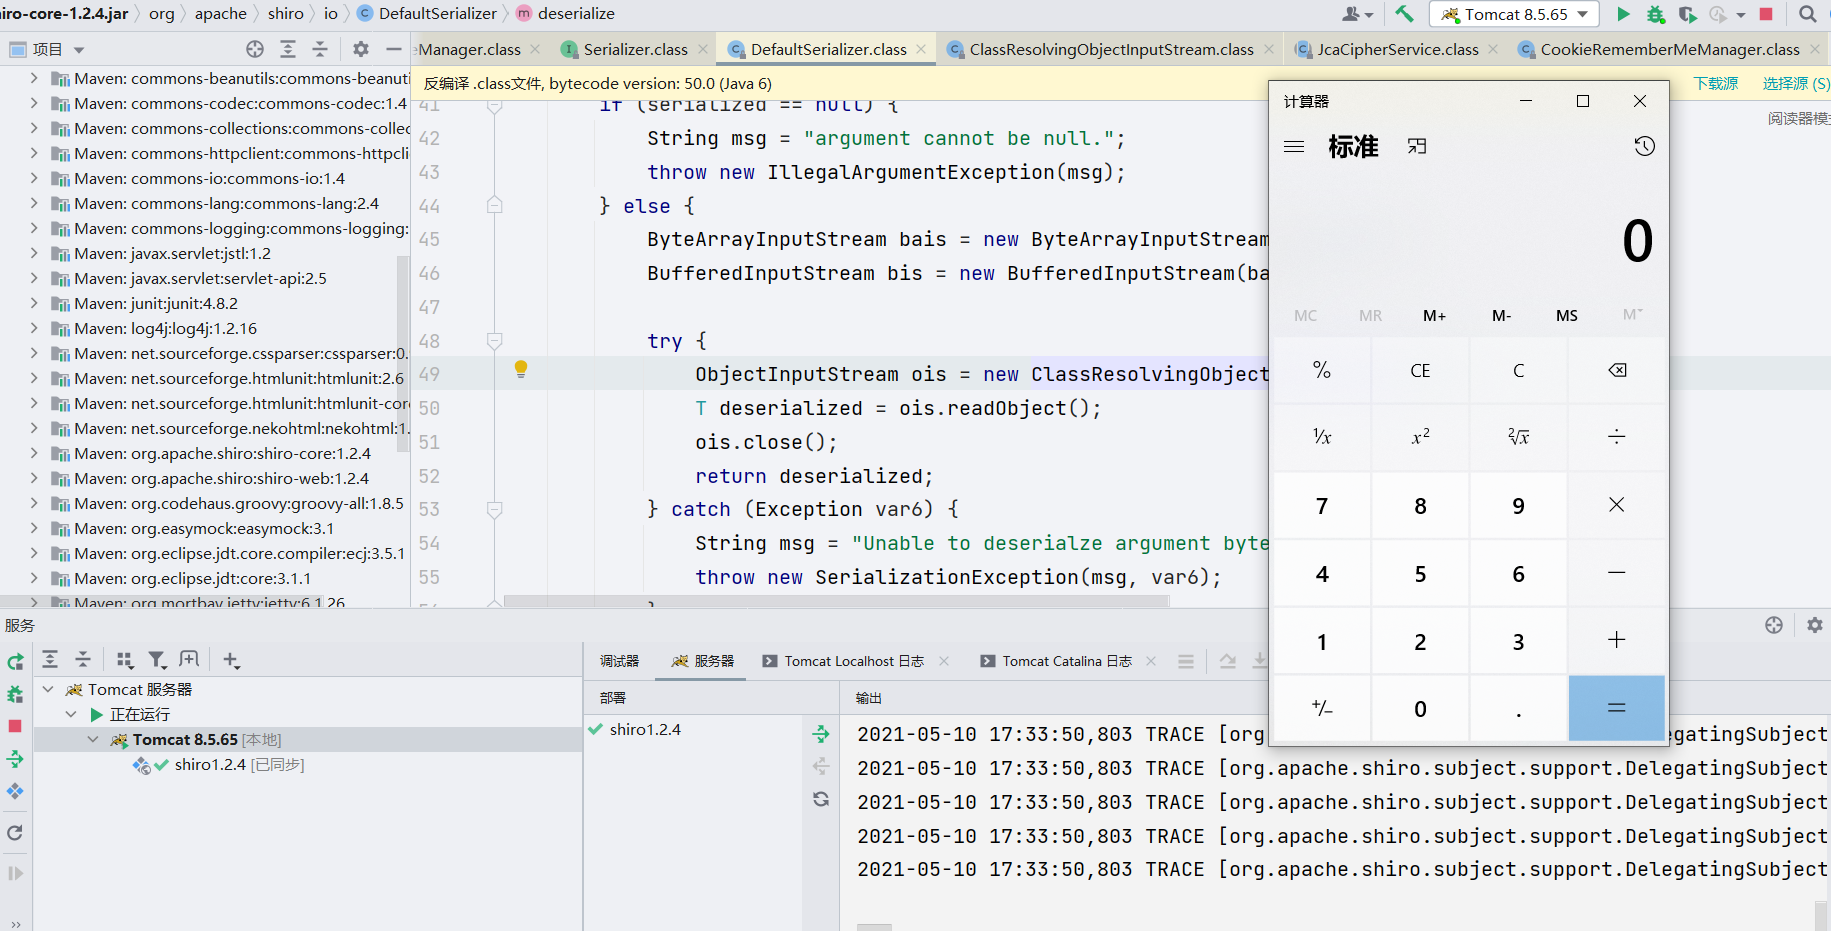Open the Tomcat 8.5.65 run configuration dropdown
Screen dimensions: 1831x931
click(x=1515, y=14)
